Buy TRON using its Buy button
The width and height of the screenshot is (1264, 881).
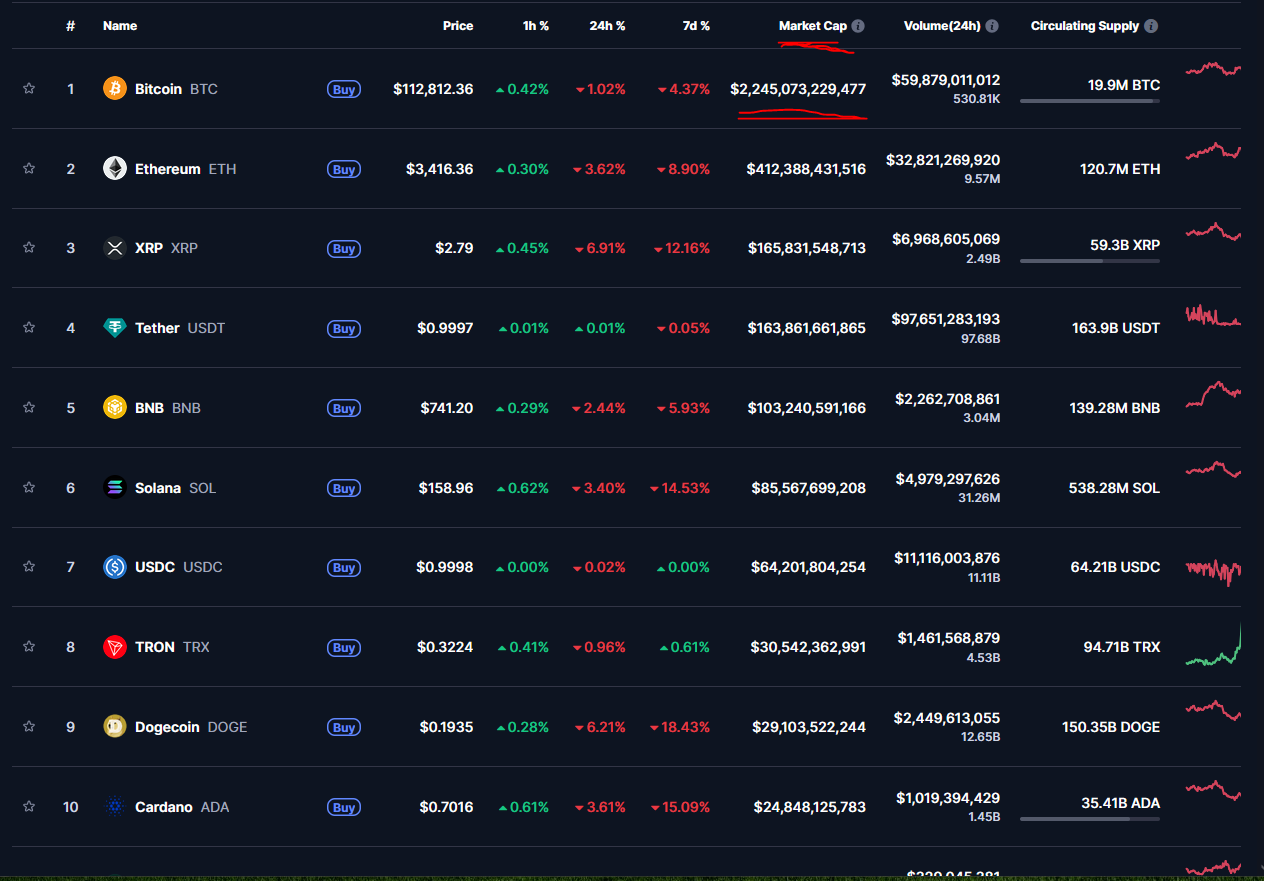[344, 647]
